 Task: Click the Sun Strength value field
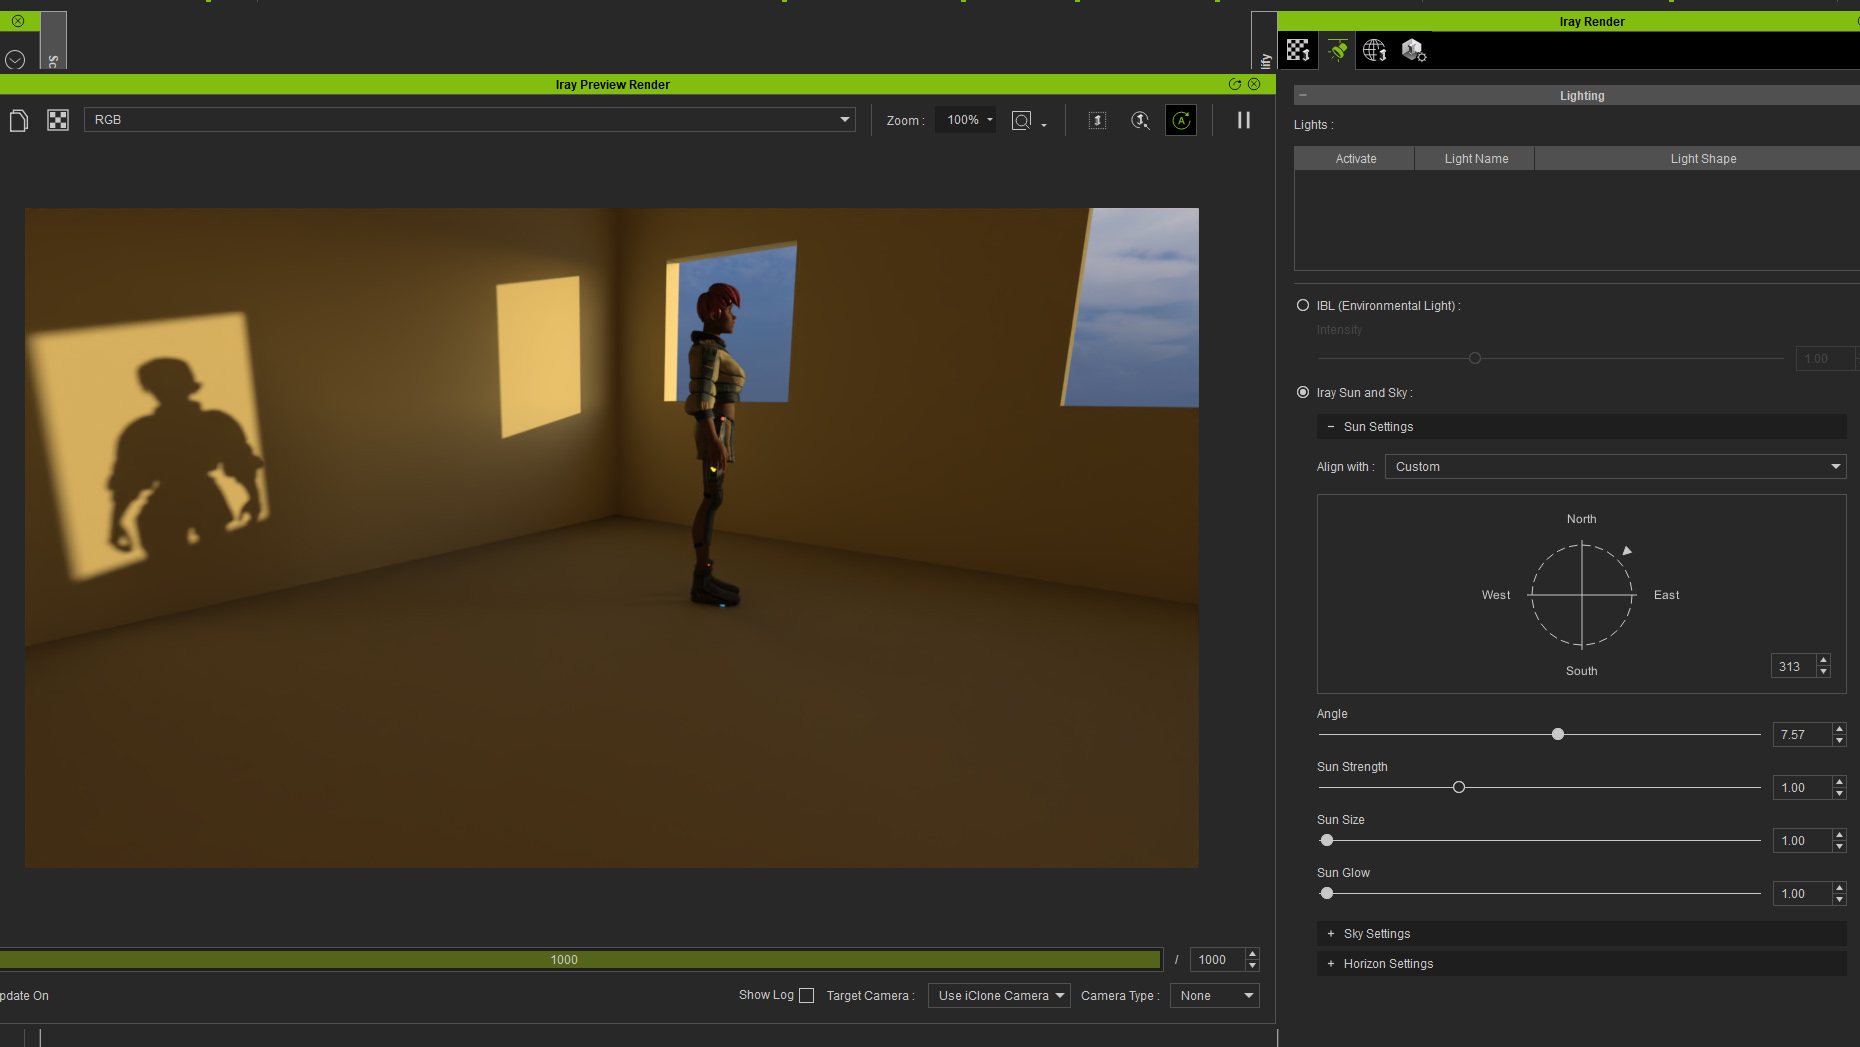(x=1802, y=788)
